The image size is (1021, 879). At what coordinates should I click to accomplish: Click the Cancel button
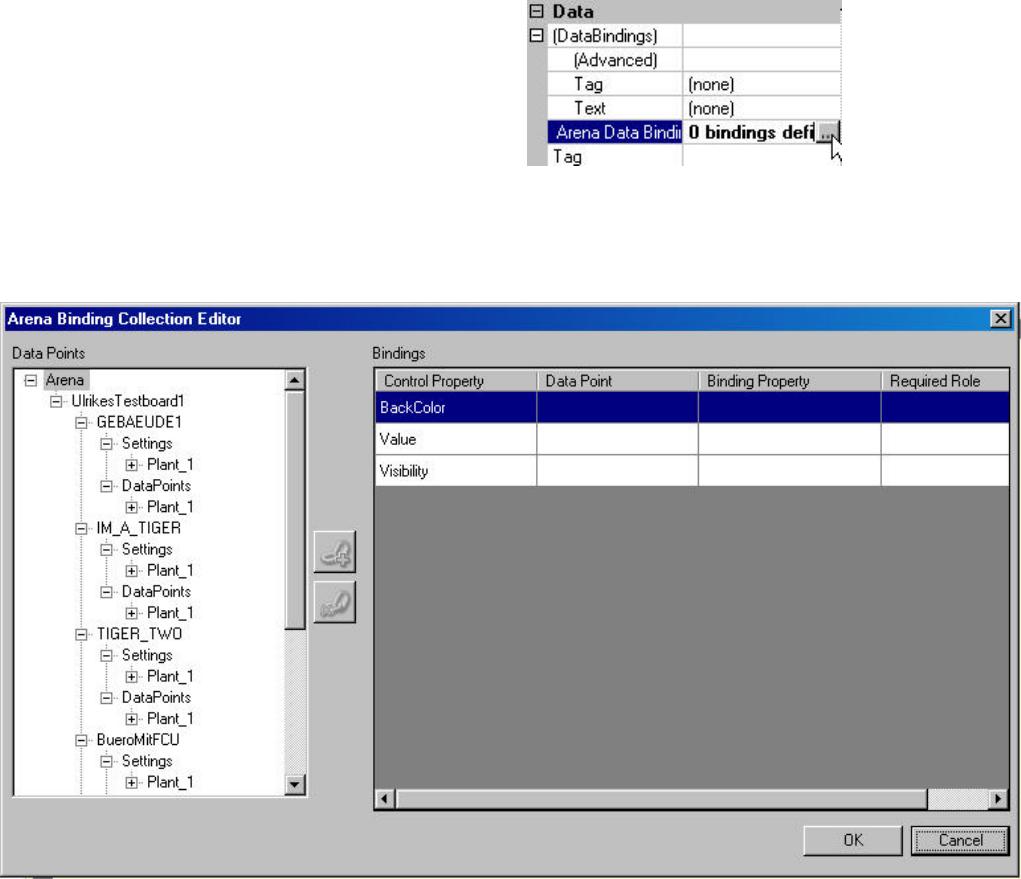click(x=959, y=841)
